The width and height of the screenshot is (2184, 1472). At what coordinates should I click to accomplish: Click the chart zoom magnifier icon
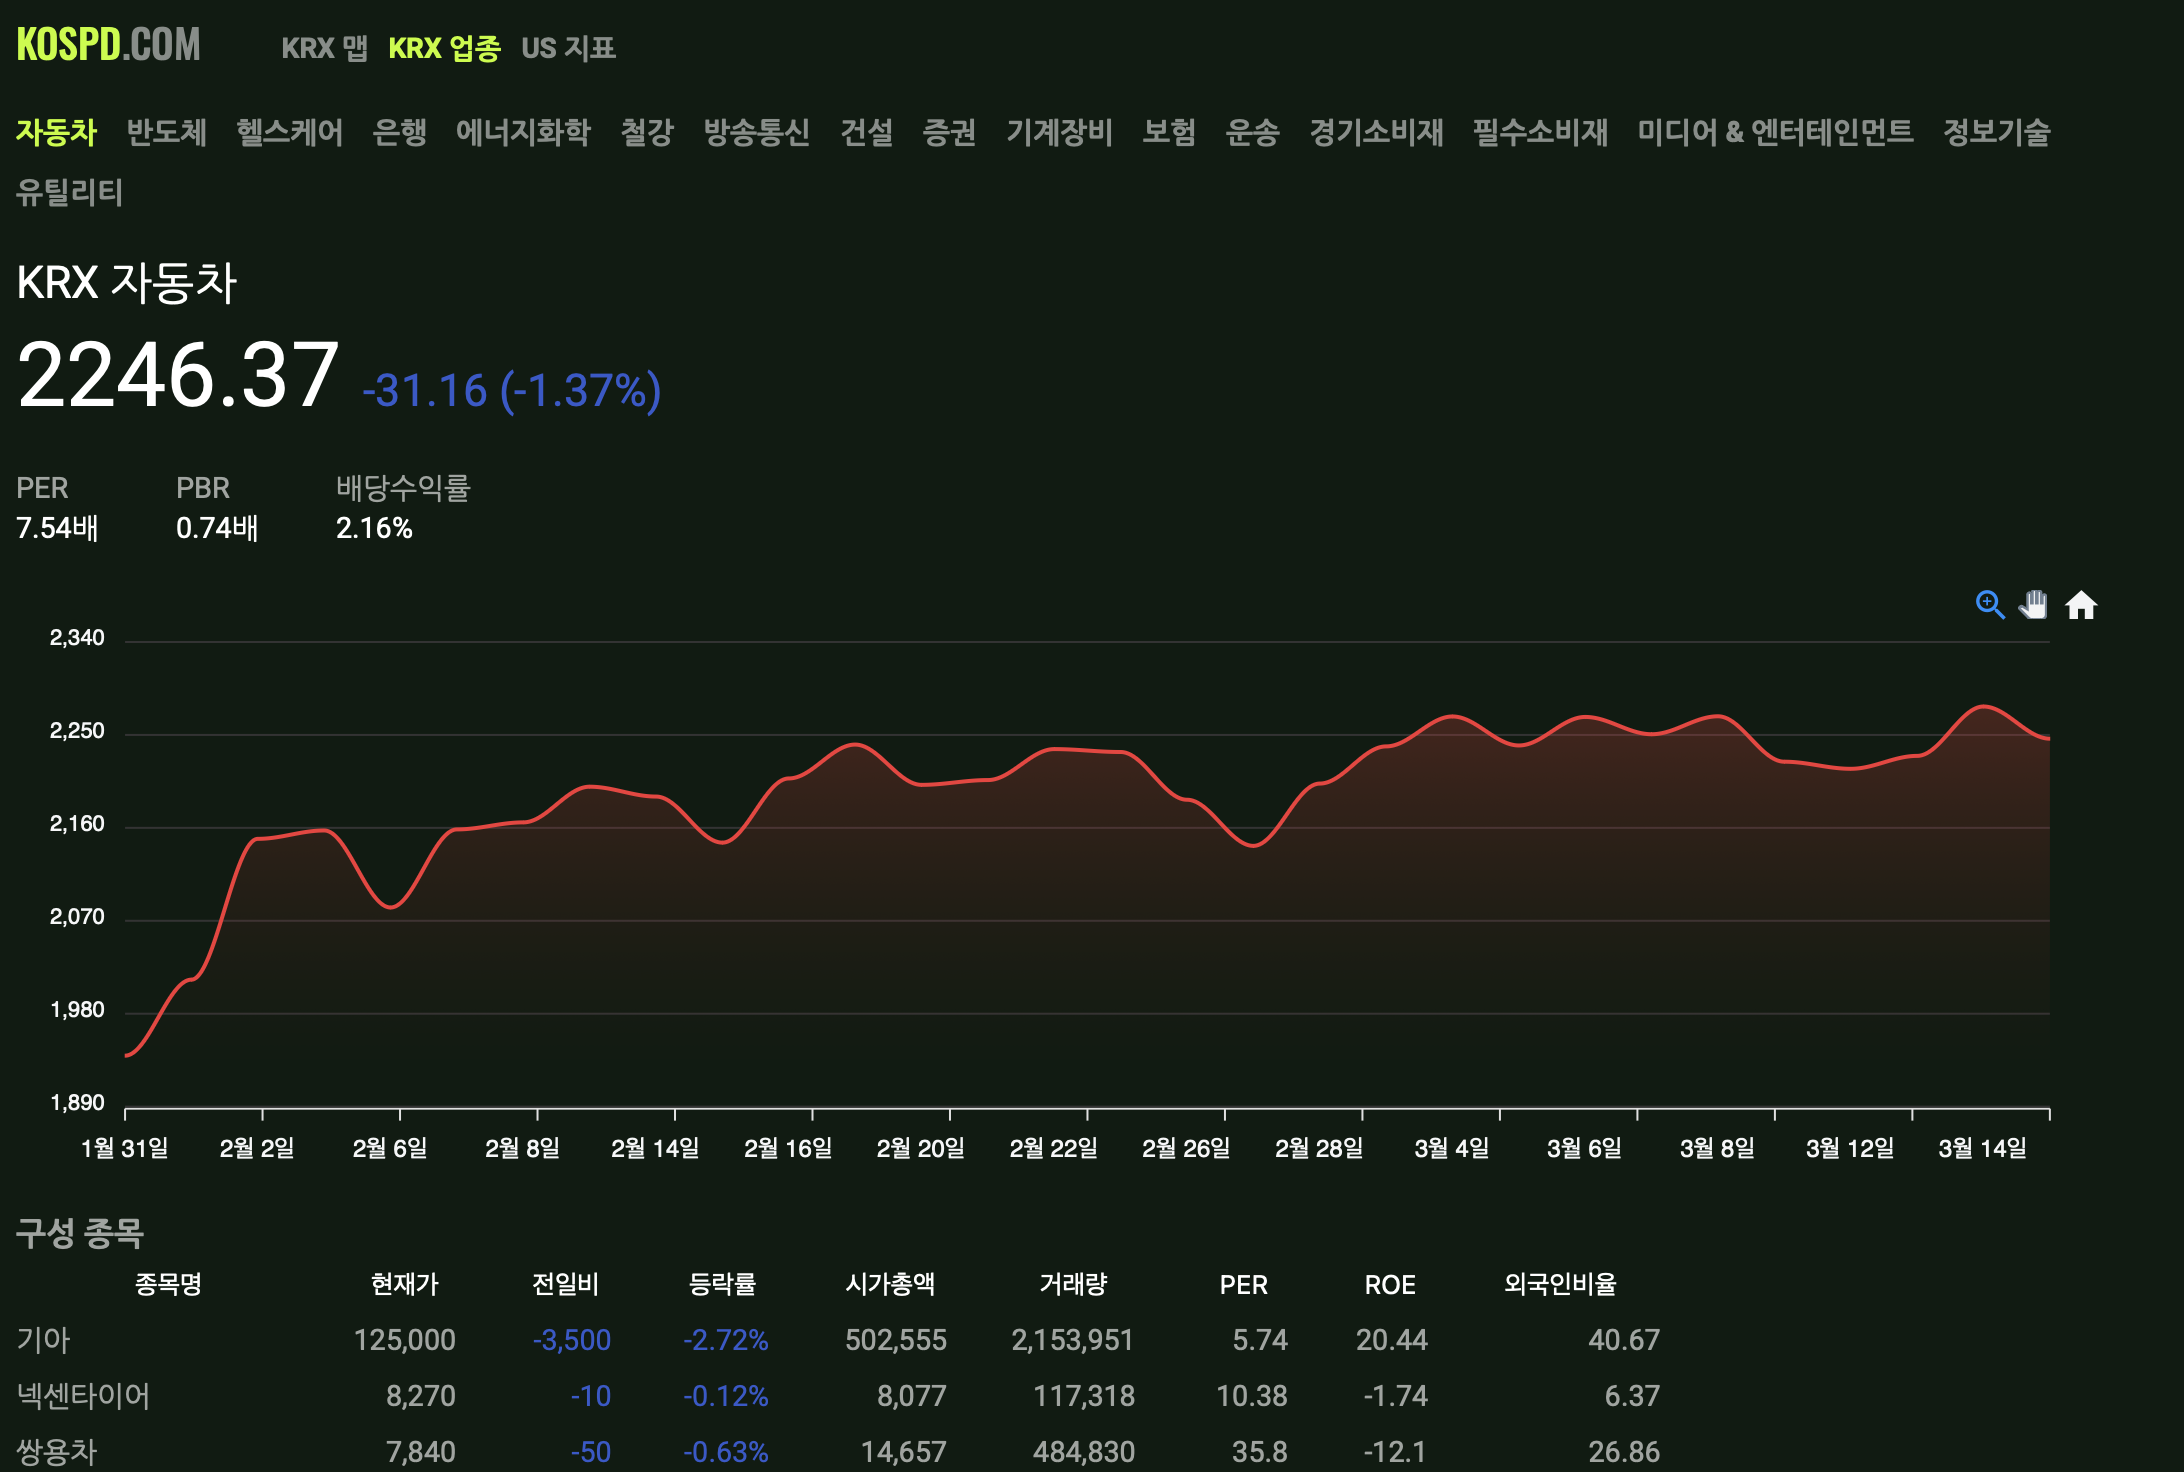coord(1990,605)
